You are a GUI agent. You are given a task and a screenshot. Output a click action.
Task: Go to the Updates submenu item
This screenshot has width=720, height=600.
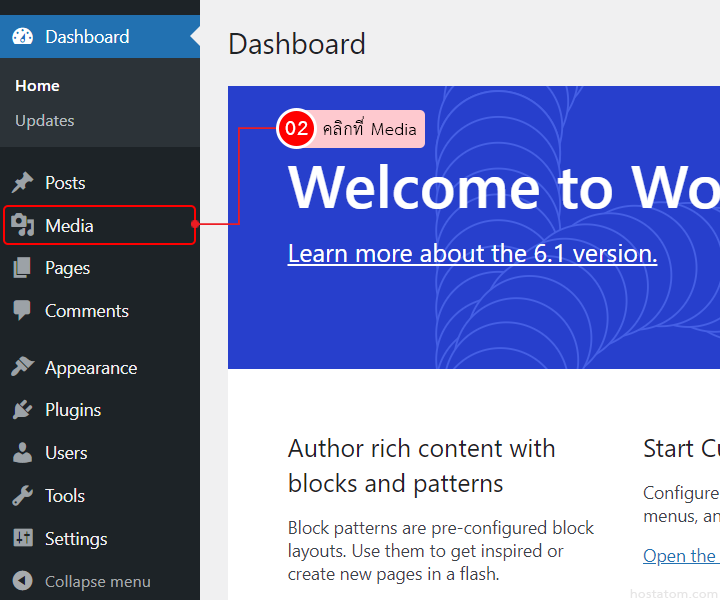[x=45, y=121]
